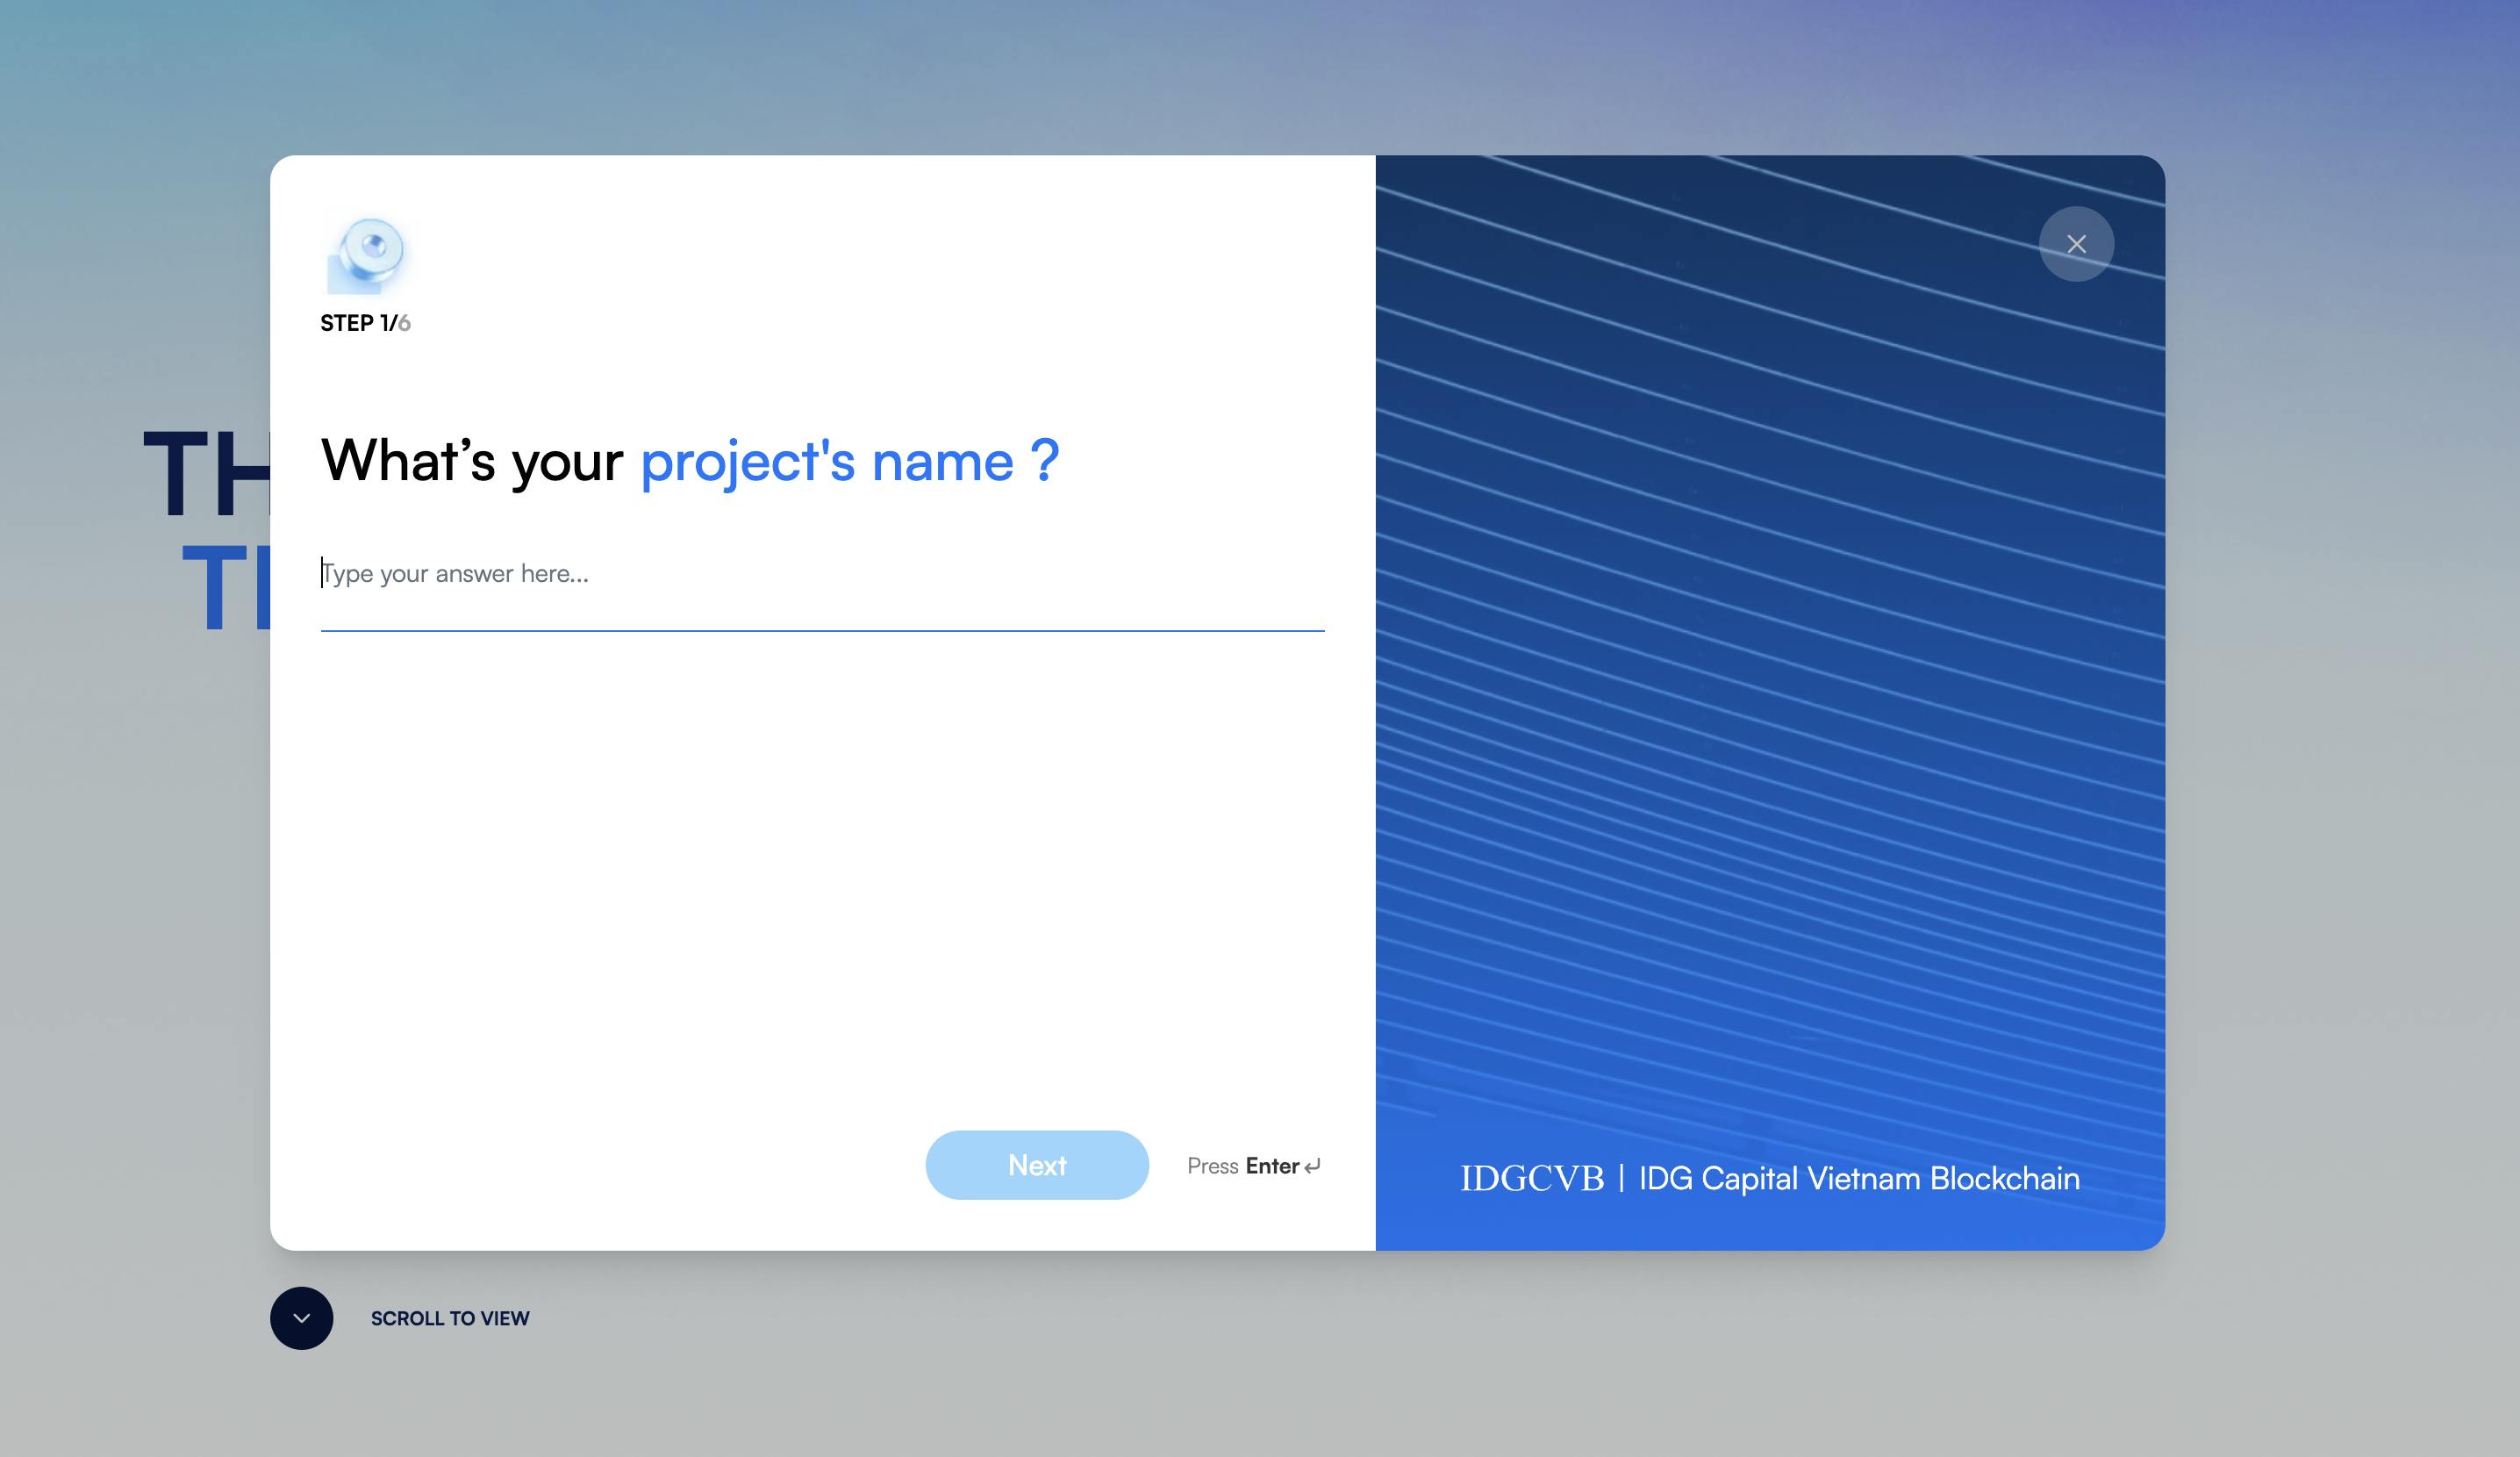Click the blurred gradient backdrop above the dialog
Viewport: 2520px width, 1457px height.
click(x=1260, y=75)
